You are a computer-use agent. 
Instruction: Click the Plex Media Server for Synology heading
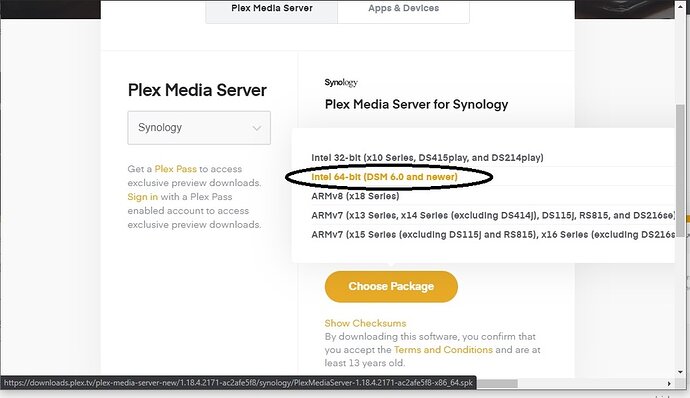click(x=416, y=104)
